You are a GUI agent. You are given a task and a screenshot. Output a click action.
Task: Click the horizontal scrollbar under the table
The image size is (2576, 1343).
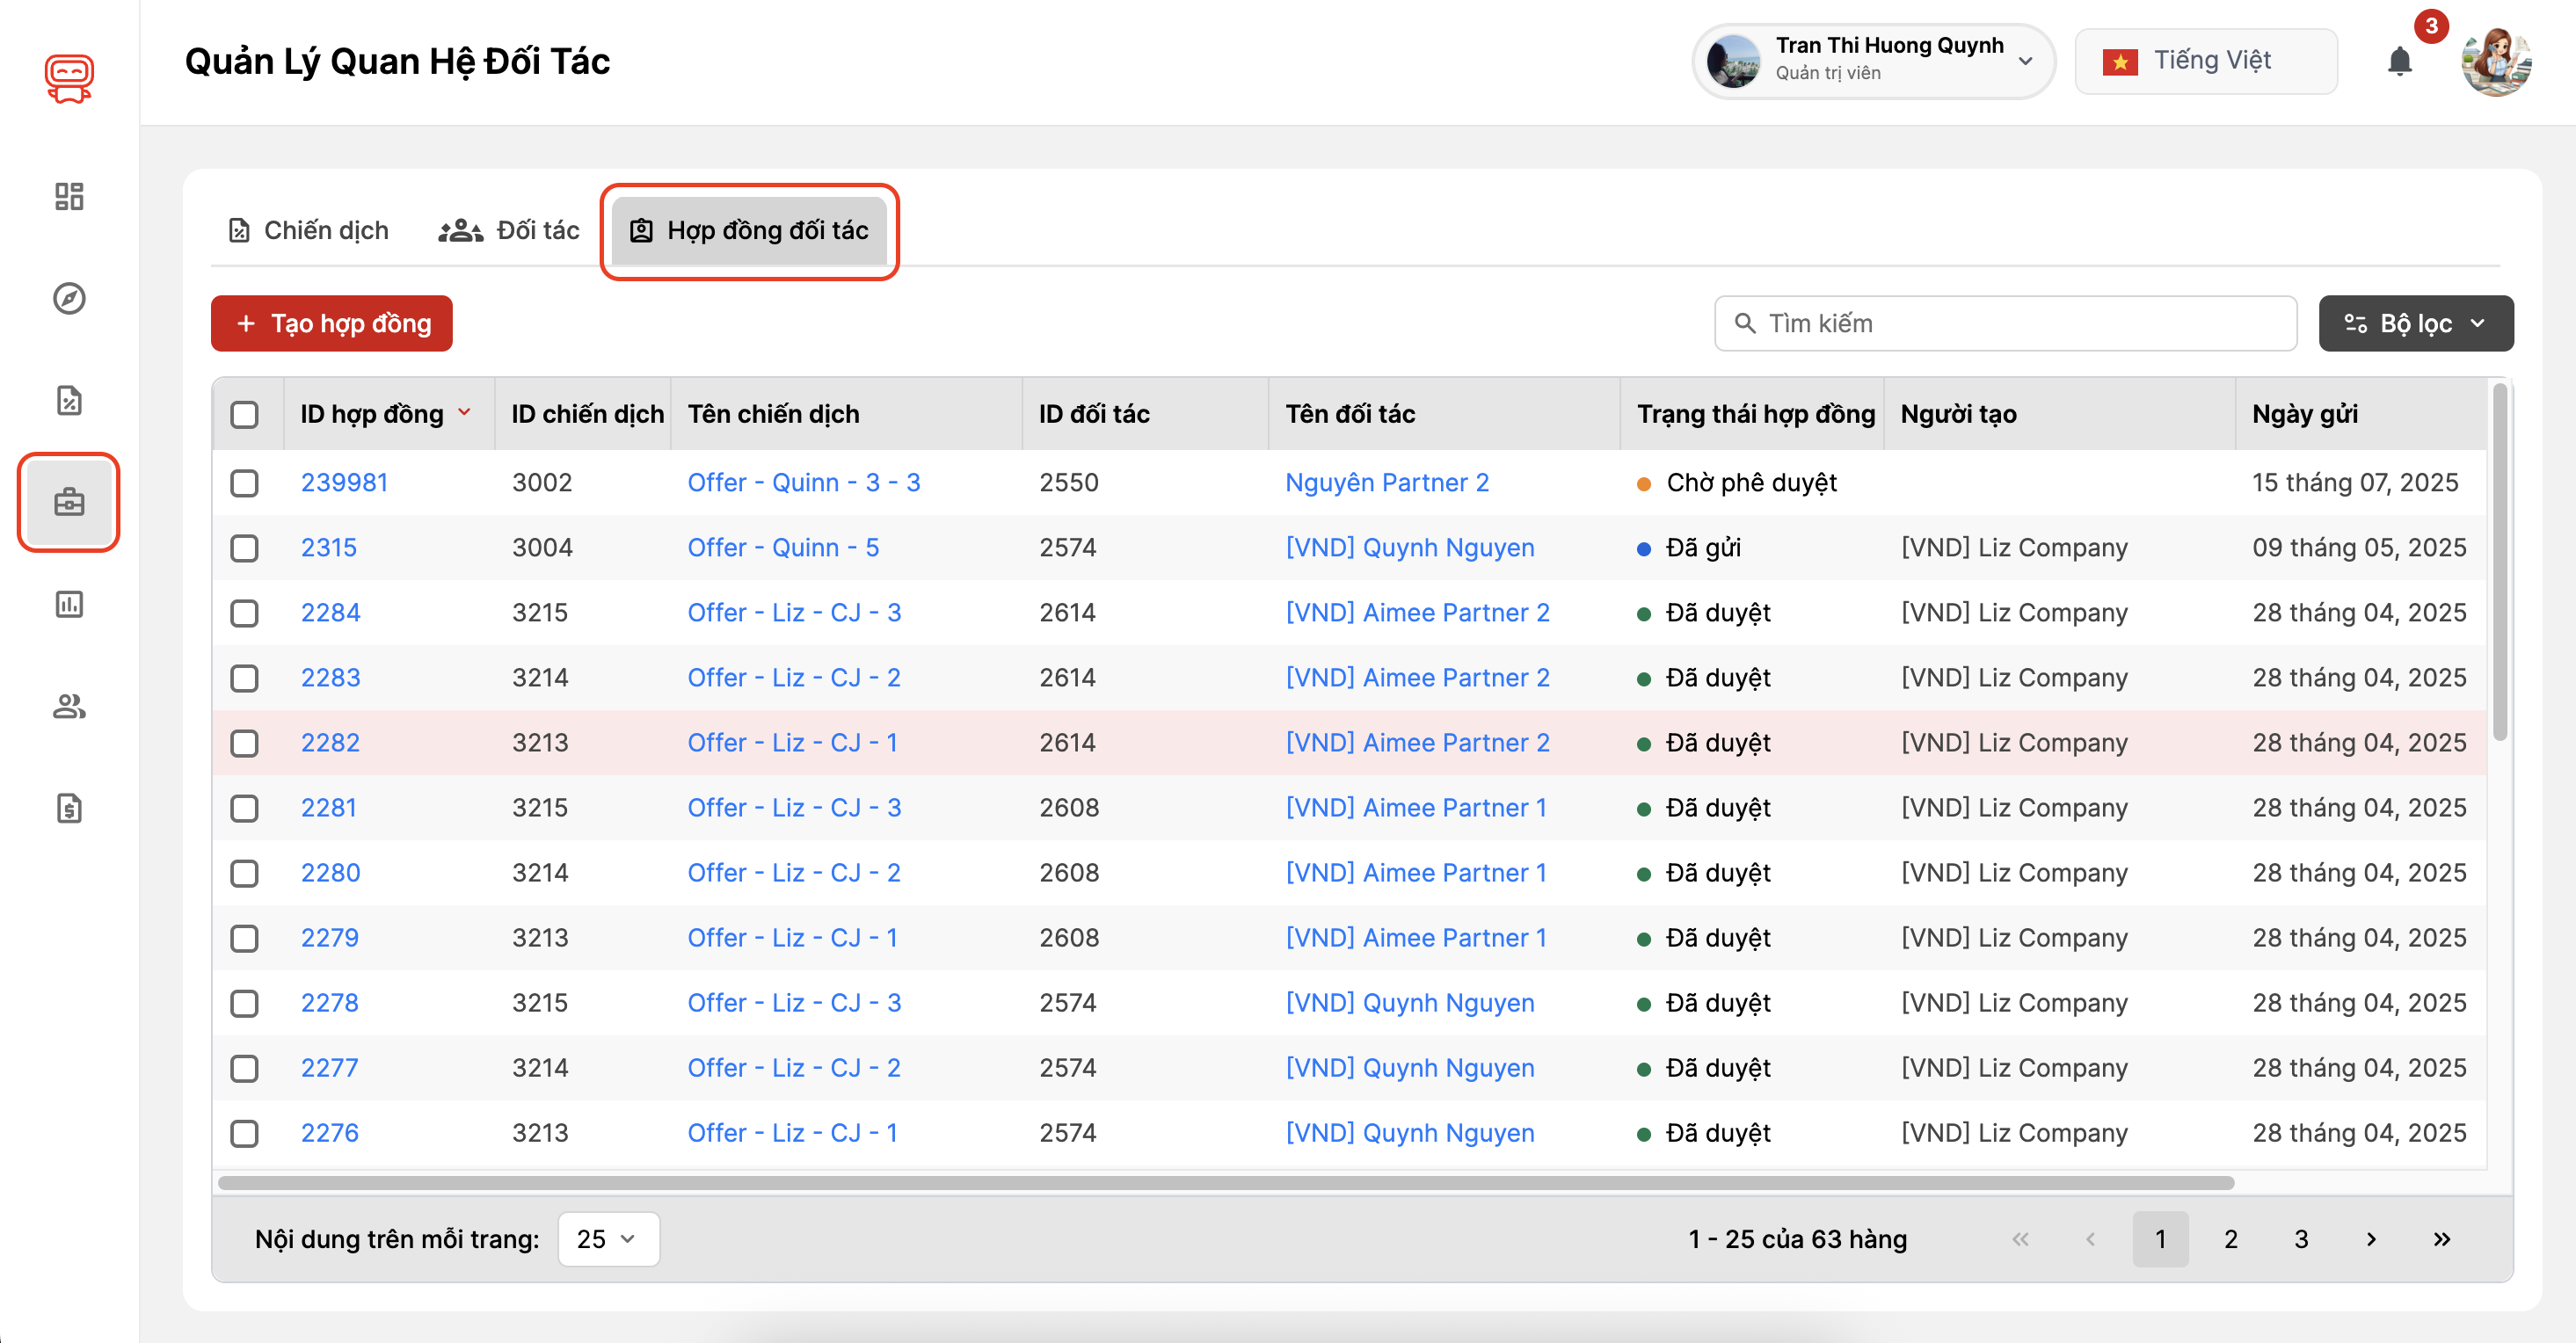pos(1225,1183)
